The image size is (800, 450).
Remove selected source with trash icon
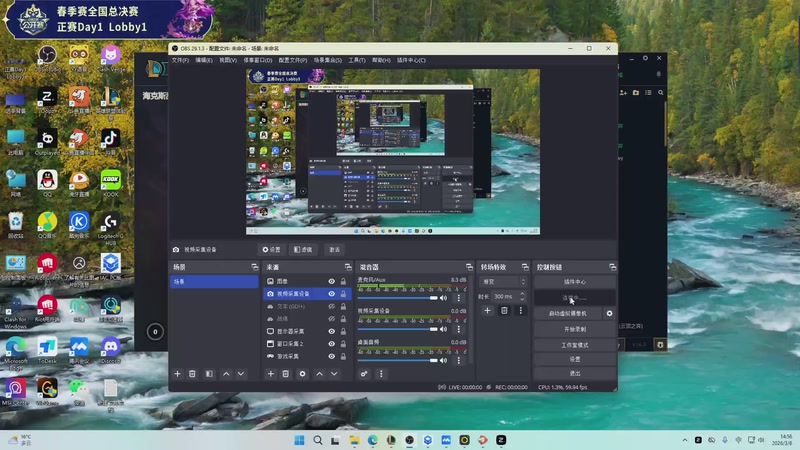tap(286, 374)
